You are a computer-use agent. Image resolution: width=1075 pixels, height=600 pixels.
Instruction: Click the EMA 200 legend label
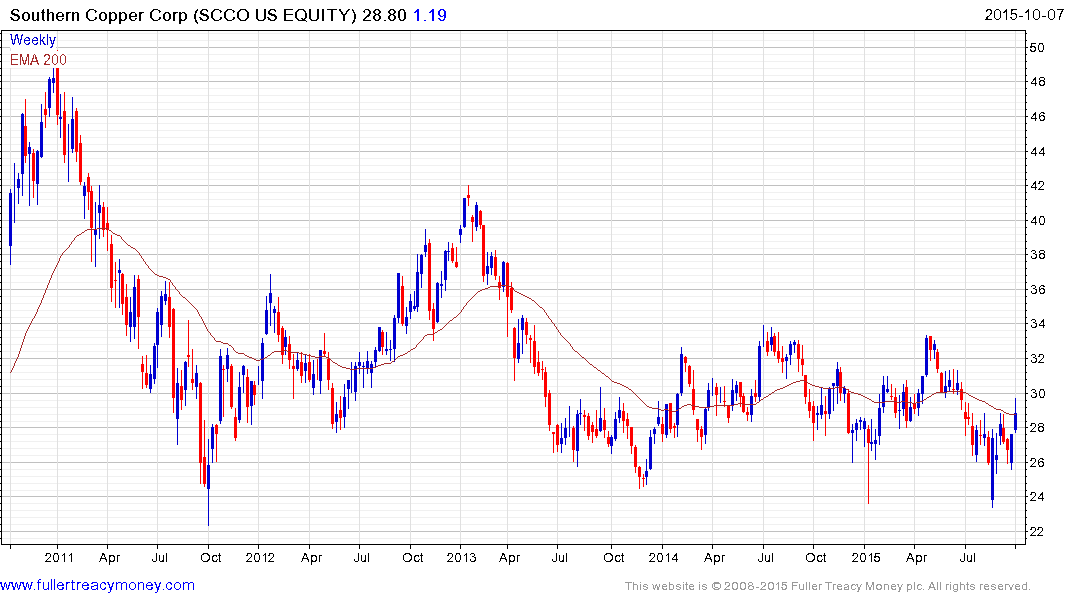tap(38, 60)
